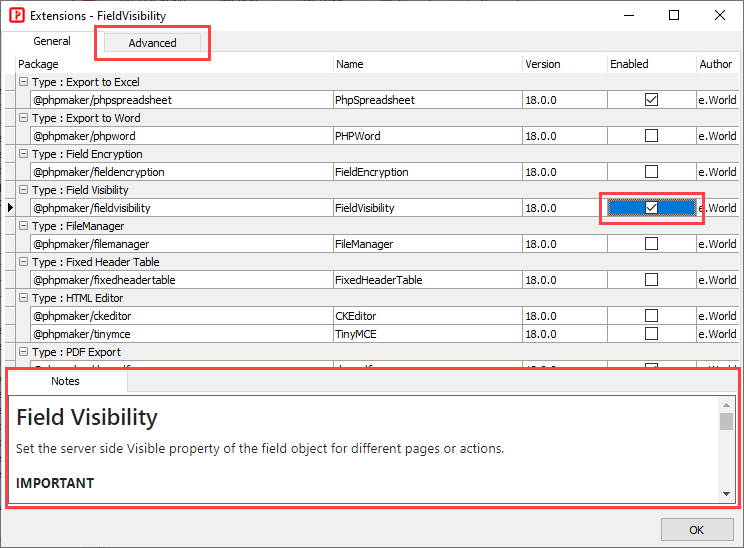Click the Notes scrollbar down arrow
This screenshot has width=744, height=548.
pyautogui.click(x=726, y=493)
